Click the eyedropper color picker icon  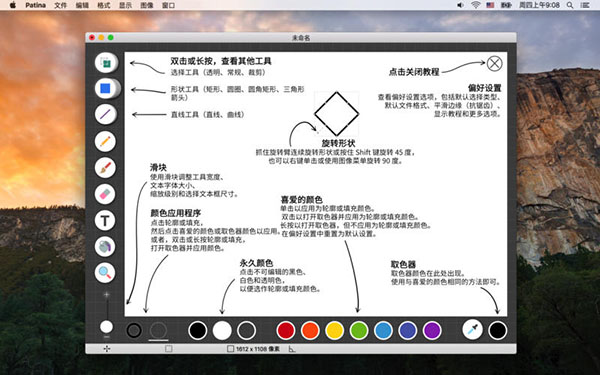473,330
